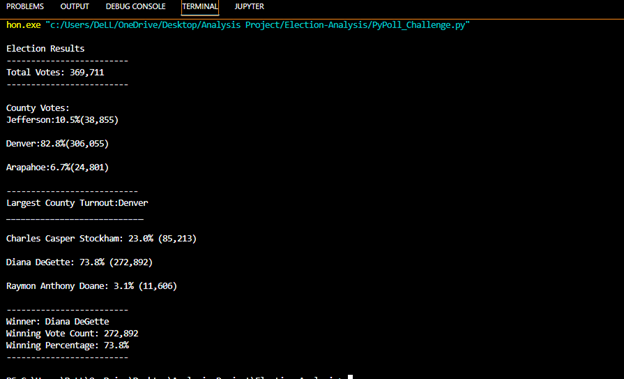The height and width of the screenshot is (379, 624).
Task: Open the JUPYTER tab
Action: (x=249, y=6)
